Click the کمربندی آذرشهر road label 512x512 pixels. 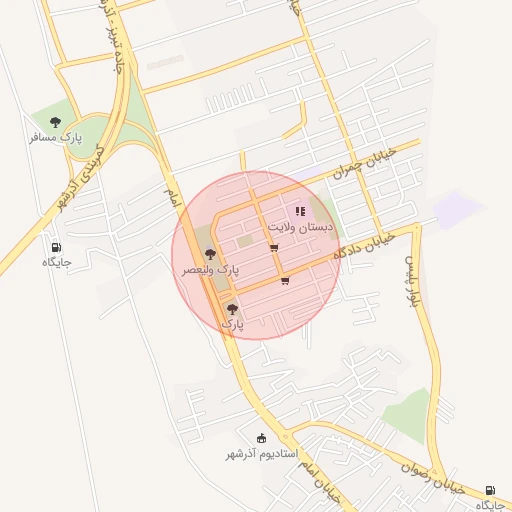click(81, 179)
